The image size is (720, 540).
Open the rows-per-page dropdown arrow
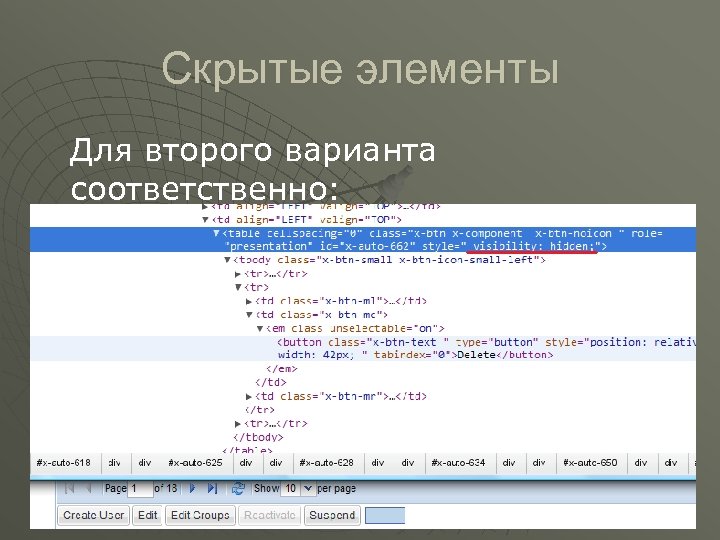coord(308,489)
